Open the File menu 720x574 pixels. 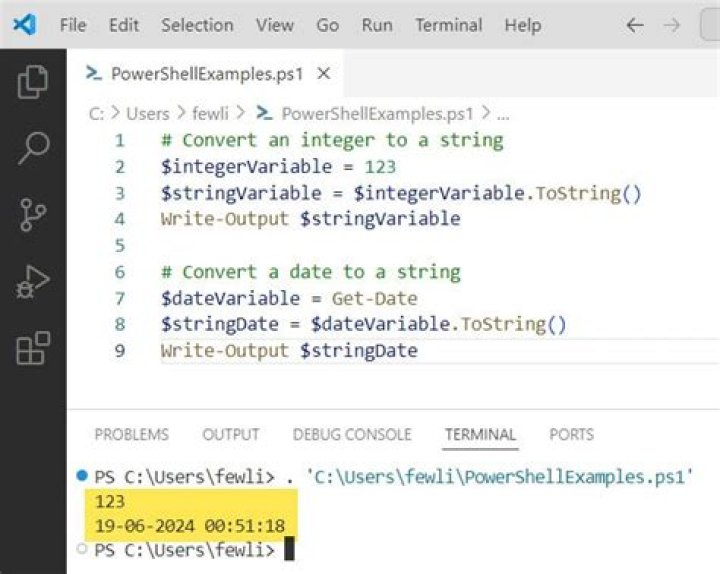point(73,25)
